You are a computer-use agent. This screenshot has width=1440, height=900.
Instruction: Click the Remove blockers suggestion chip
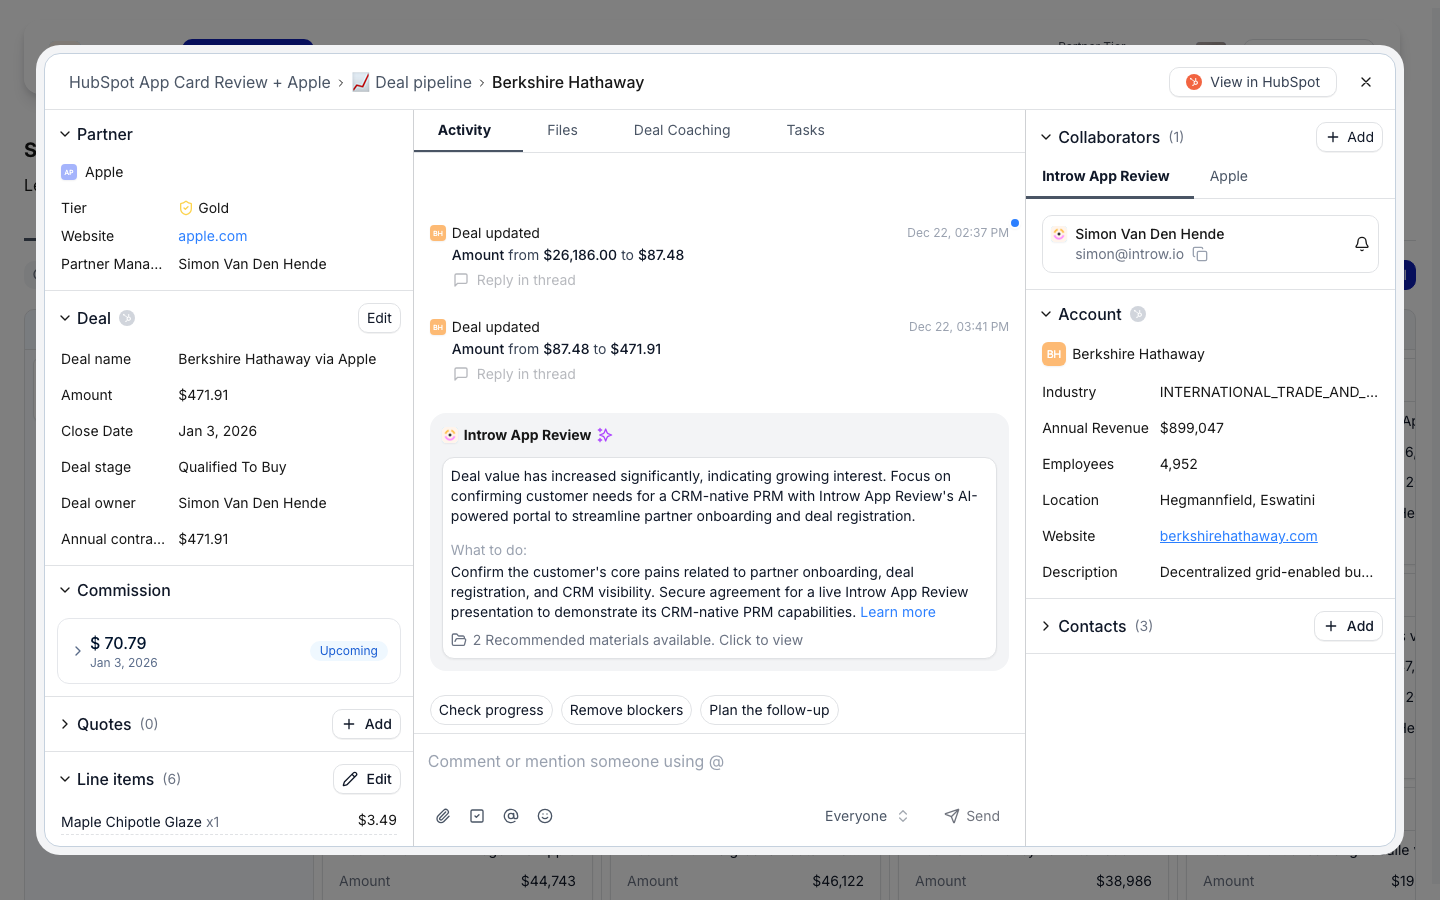(x=626, y=710)
